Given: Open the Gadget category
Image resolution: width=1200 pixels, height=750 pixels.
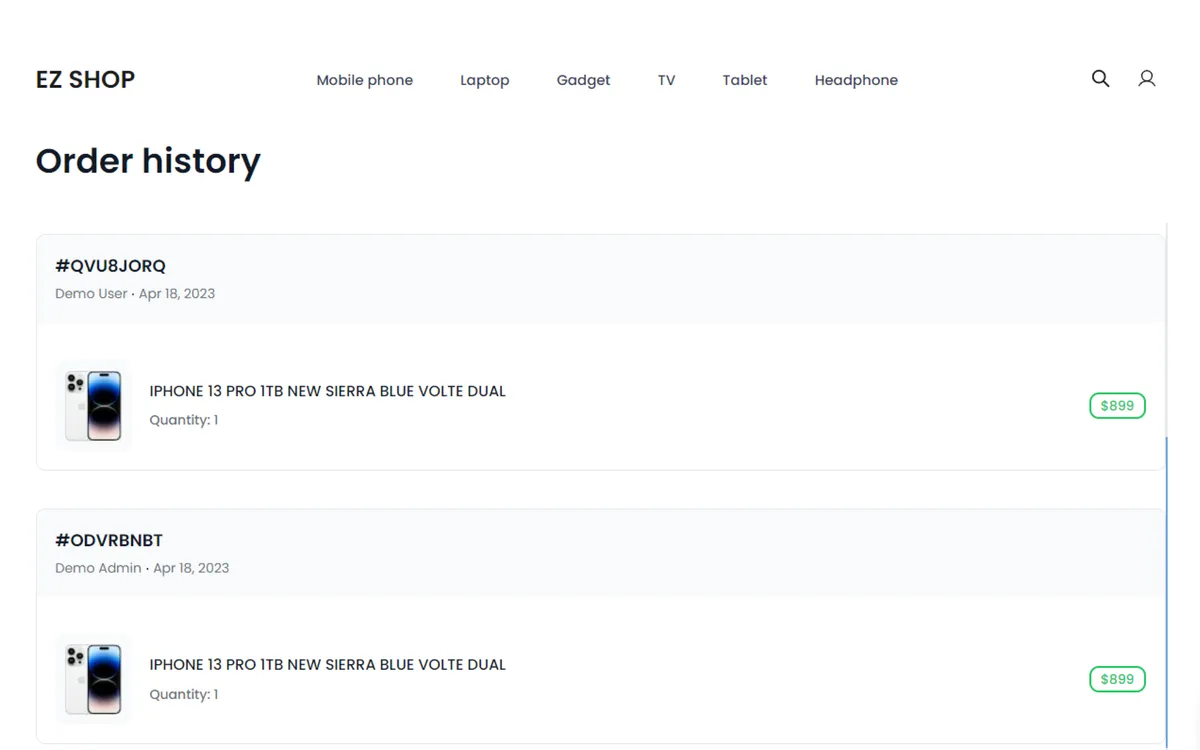Looking at the screenshot, I should click(583, 80).
